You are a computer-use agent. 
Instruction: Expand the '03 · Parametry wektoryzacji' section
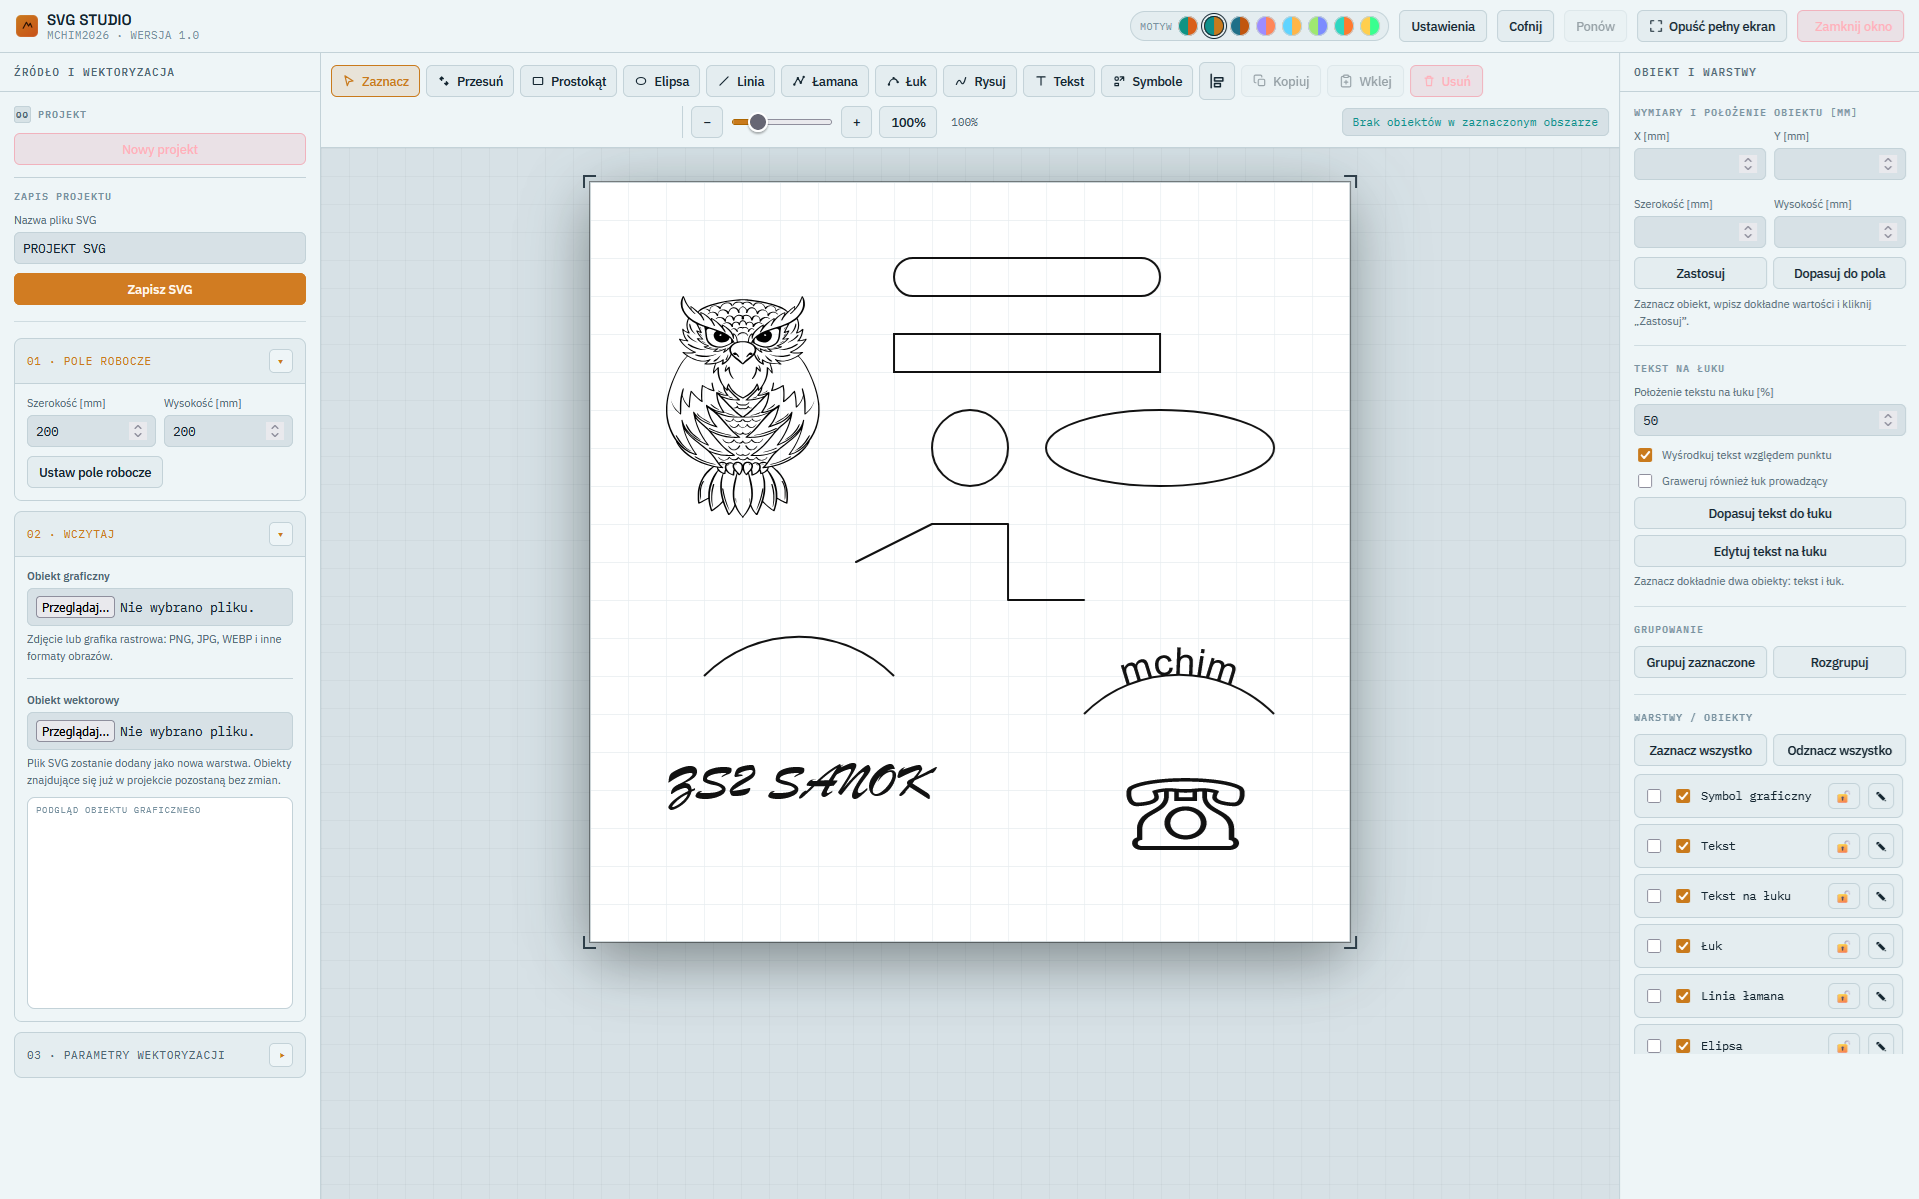tap(281, 1055)
